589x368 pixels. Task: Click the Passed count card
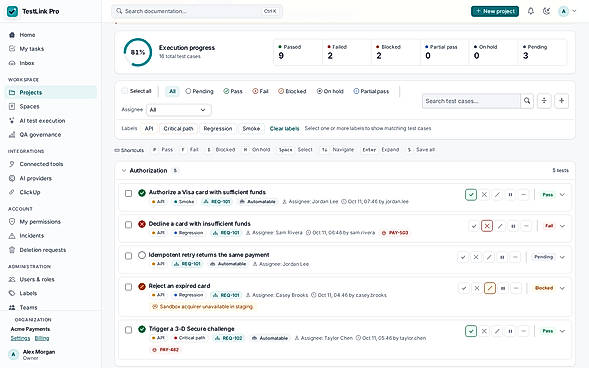tap(298, 52)
